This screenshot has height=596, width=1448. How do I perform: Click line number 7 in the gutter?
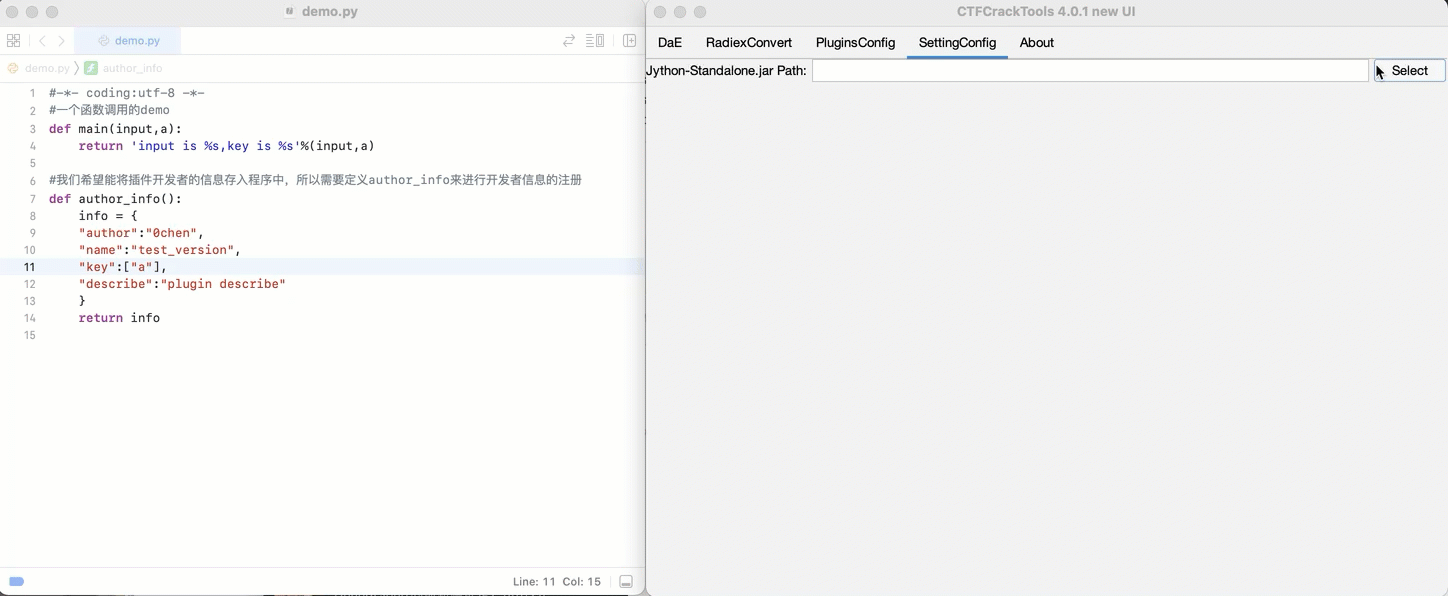pyautogui.click(x=32, y=198)
